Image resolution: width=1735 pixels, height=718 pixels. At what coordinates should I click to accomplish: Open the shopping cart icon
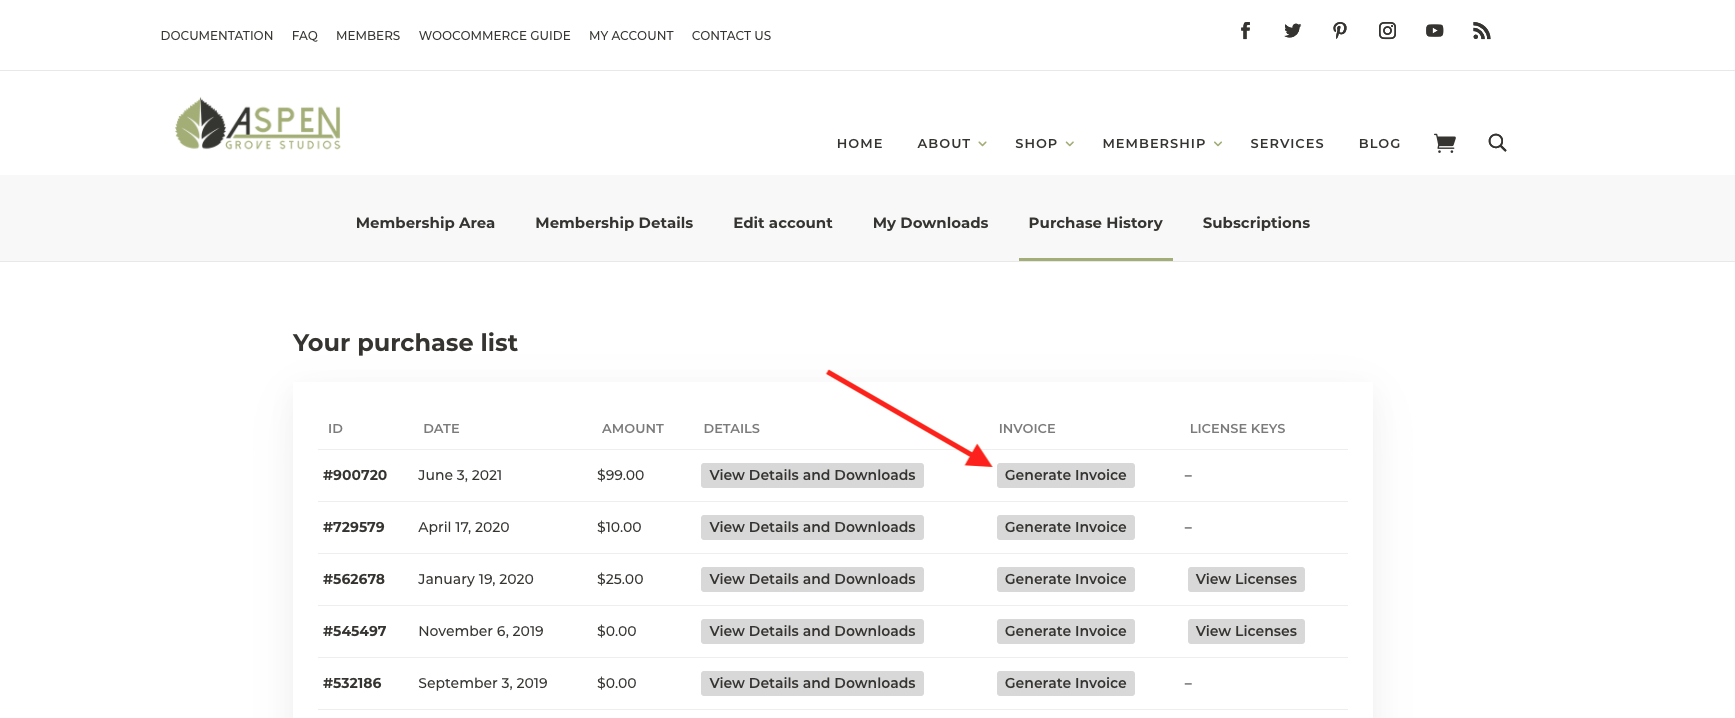click(1444, 143)
